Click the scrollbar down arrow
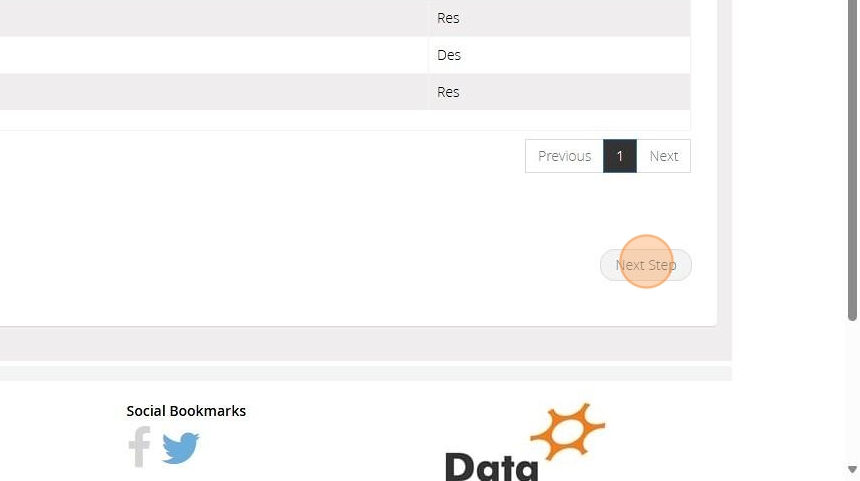860x481 pixels. coord(852,469)
